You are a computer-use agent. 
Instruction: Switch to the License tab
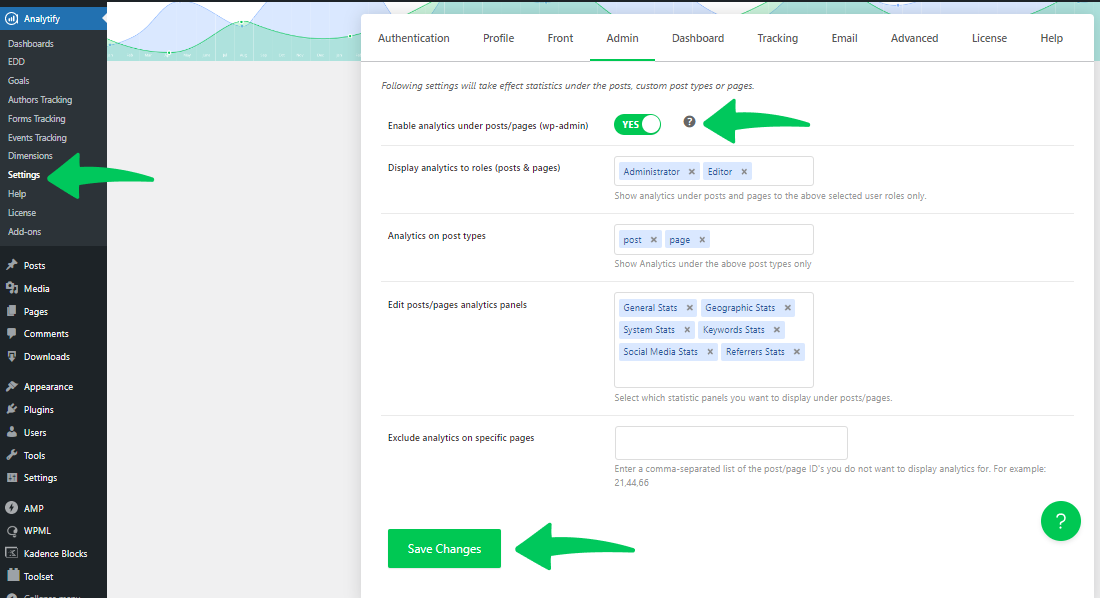989,38
